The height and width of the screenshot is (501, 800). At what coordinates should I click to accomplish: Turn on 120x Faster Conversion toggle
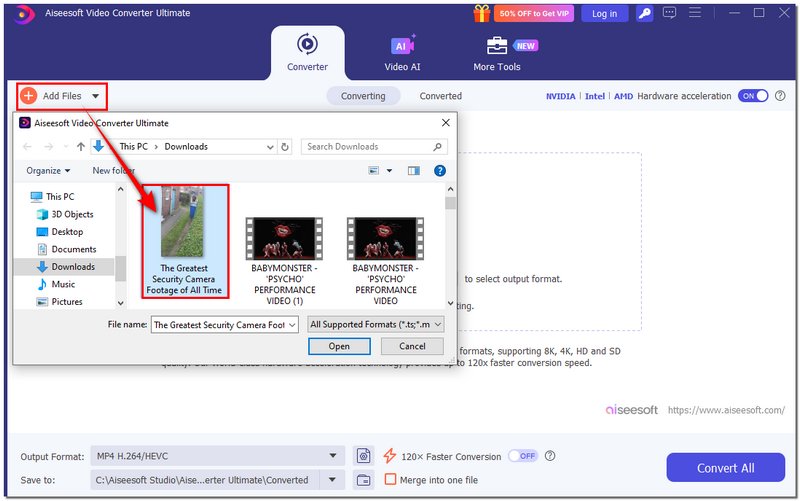522,456
